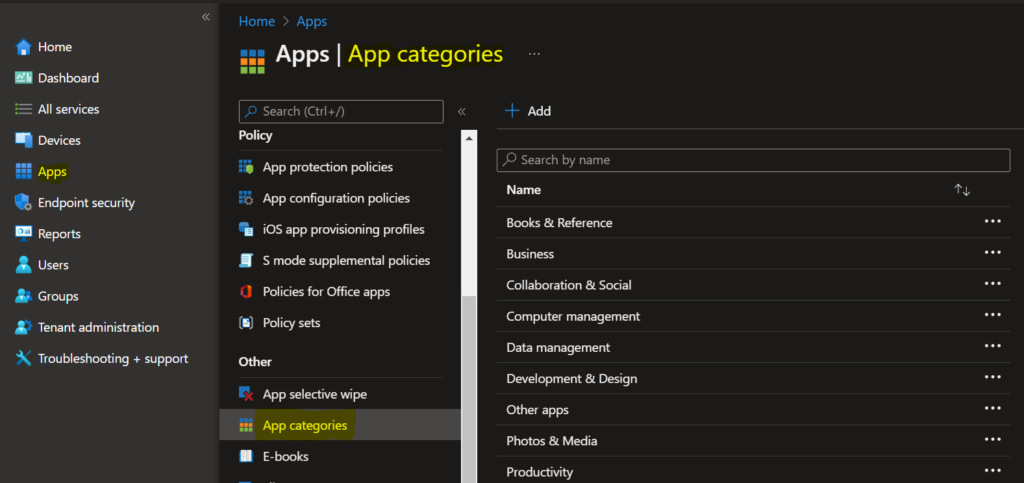The width and height of the screenshot is (1024, 483).
Task: Click the Policy sets icon
Action: [x=246, y=322]
